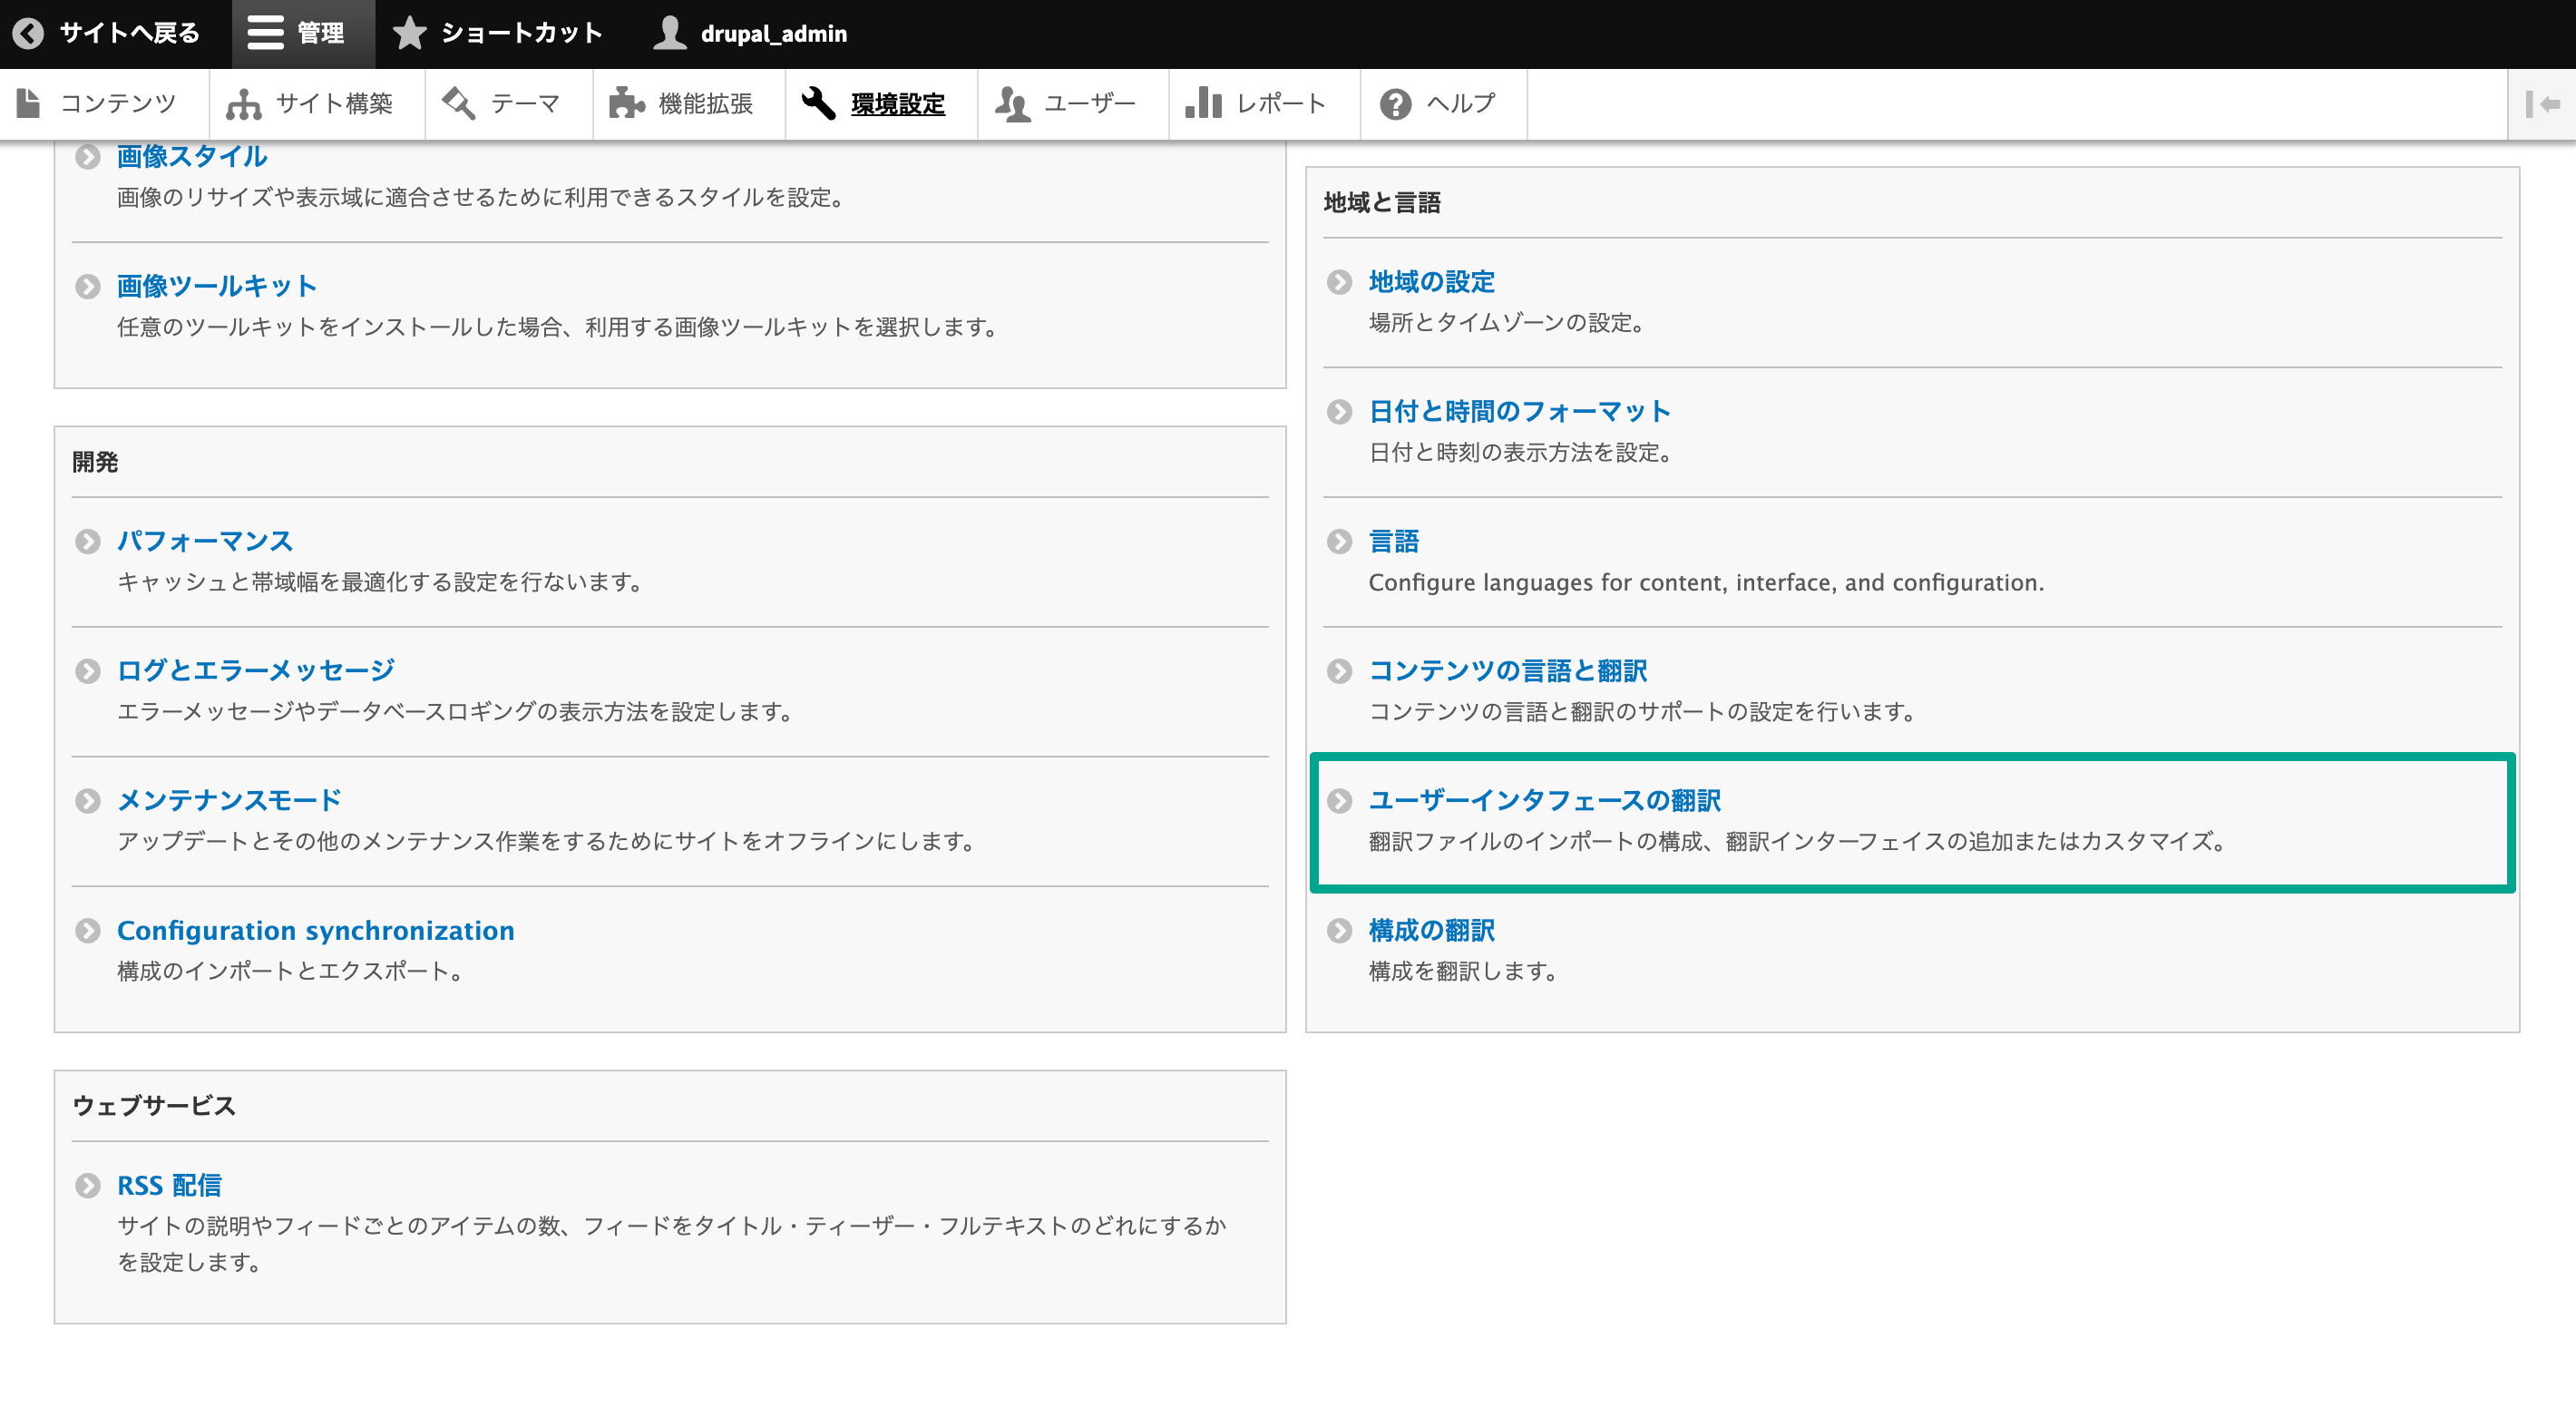The height and width of the screenshot is (1417, 2576).
Task: Toggle the 管理 toolbar tab
Action: pos(303,33)
